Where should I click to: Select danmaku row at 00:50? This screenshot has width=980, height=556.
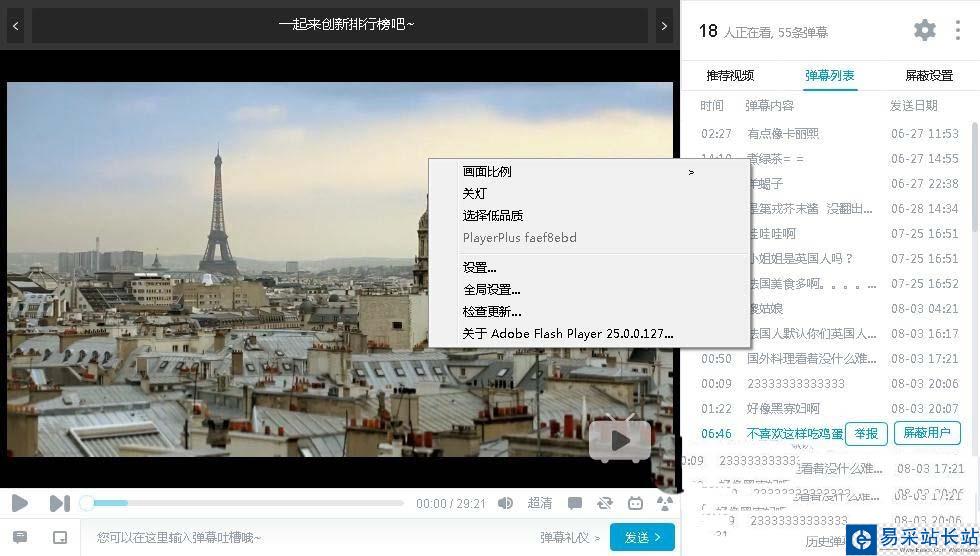tap(829, 359)
